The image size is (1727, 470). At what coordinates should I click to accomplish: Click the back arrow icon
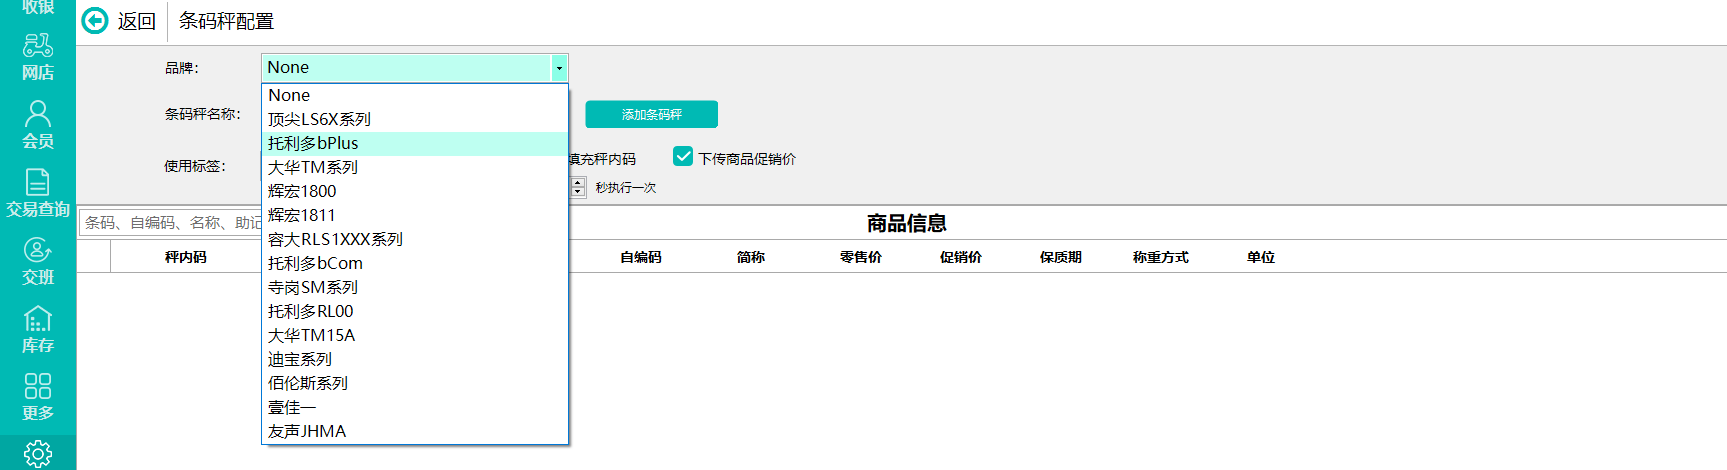click(x=95, y=21)
